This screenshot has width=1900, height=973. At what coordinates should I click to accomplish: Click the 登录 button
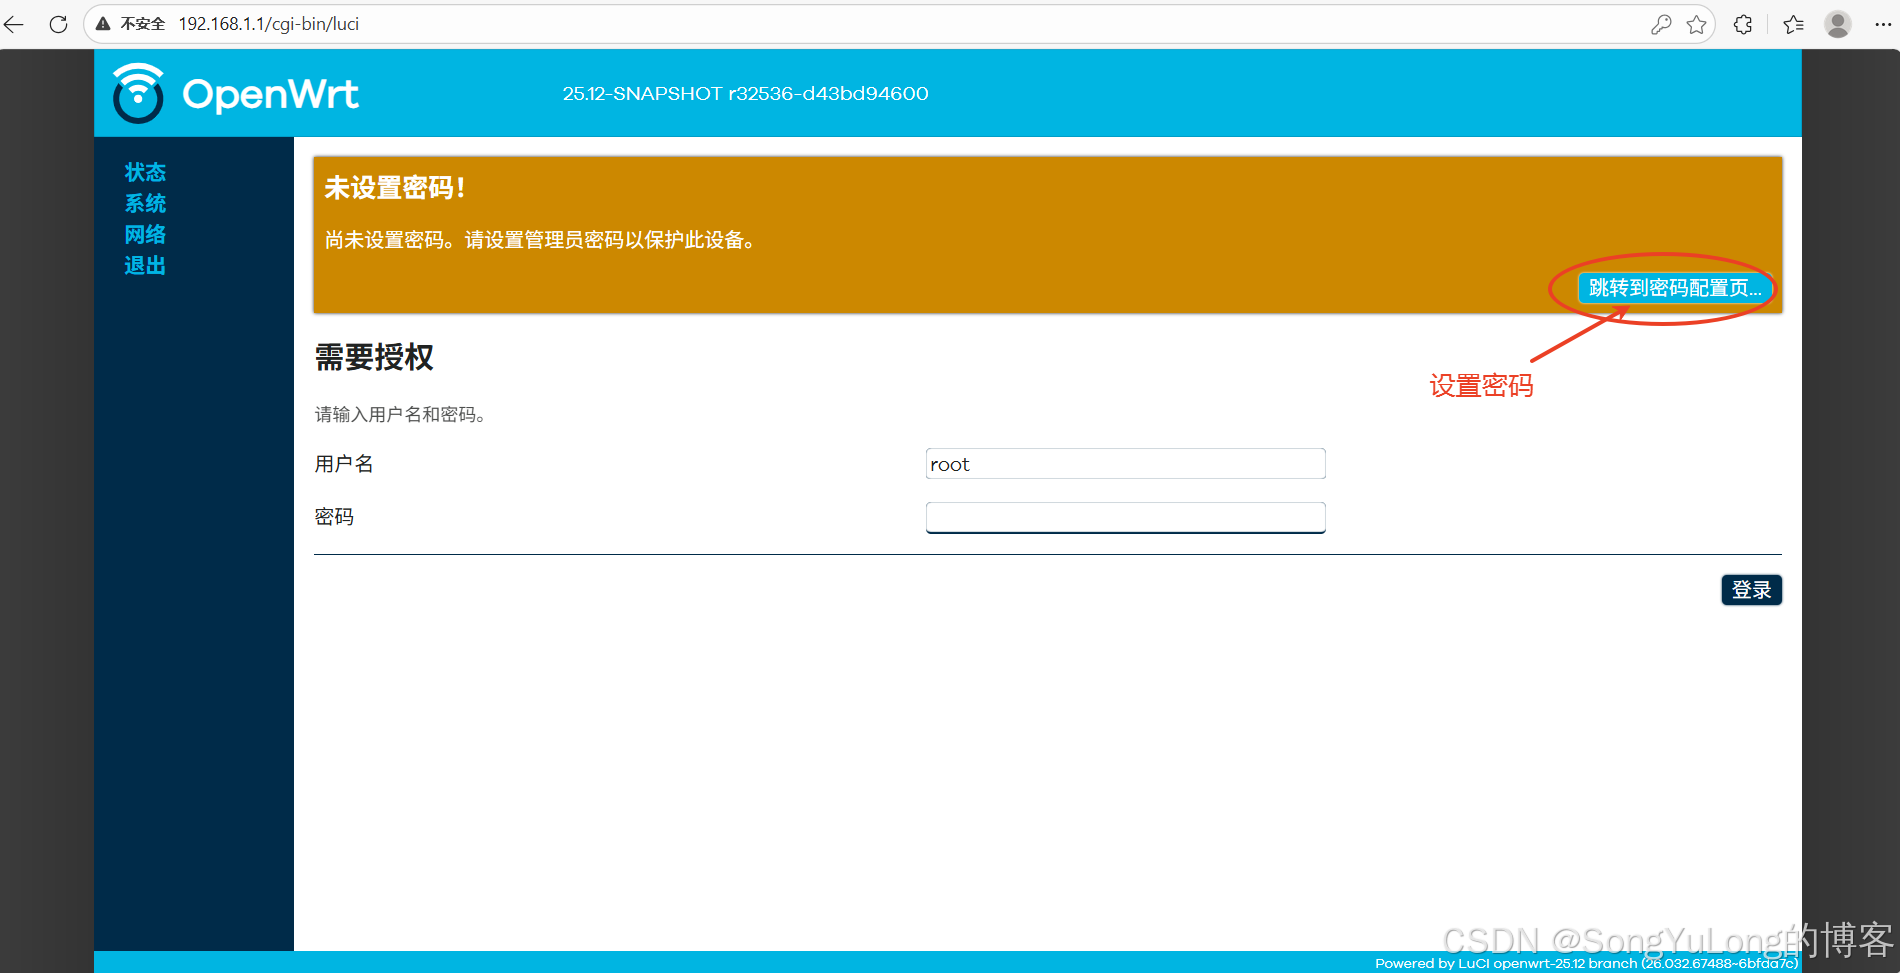(x=1751, y=590)
